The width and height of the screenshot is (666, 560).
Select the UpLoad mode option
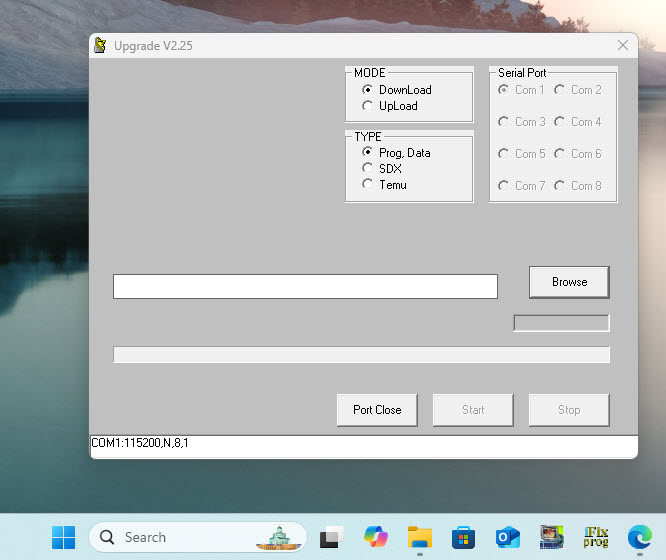coord(368,106)
